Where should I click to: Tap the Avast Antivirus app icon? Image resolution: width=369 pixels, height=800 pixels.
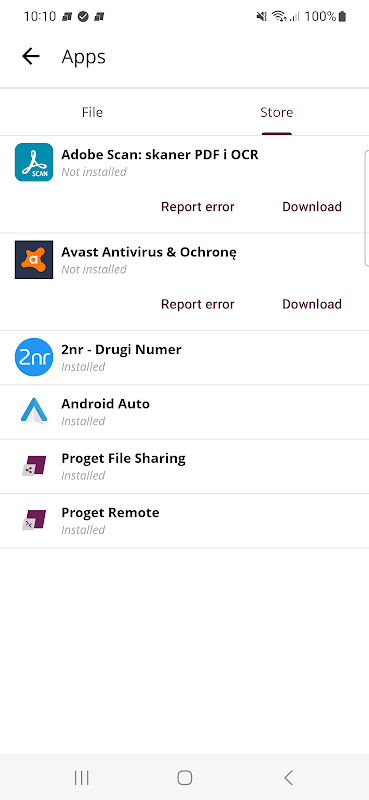click(34, 260)
